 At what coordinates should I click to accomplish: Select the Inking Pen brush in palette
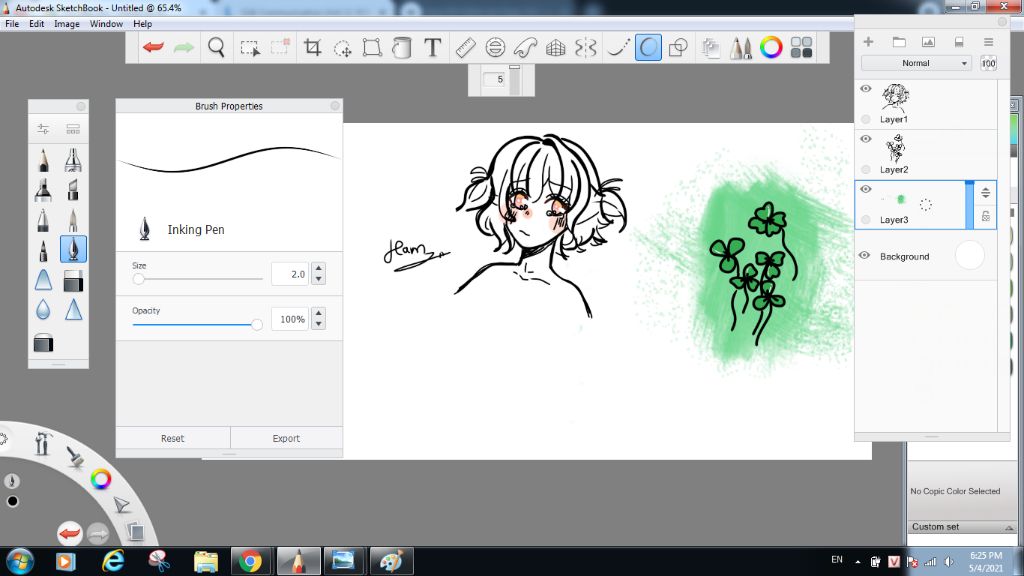[73, 249]
